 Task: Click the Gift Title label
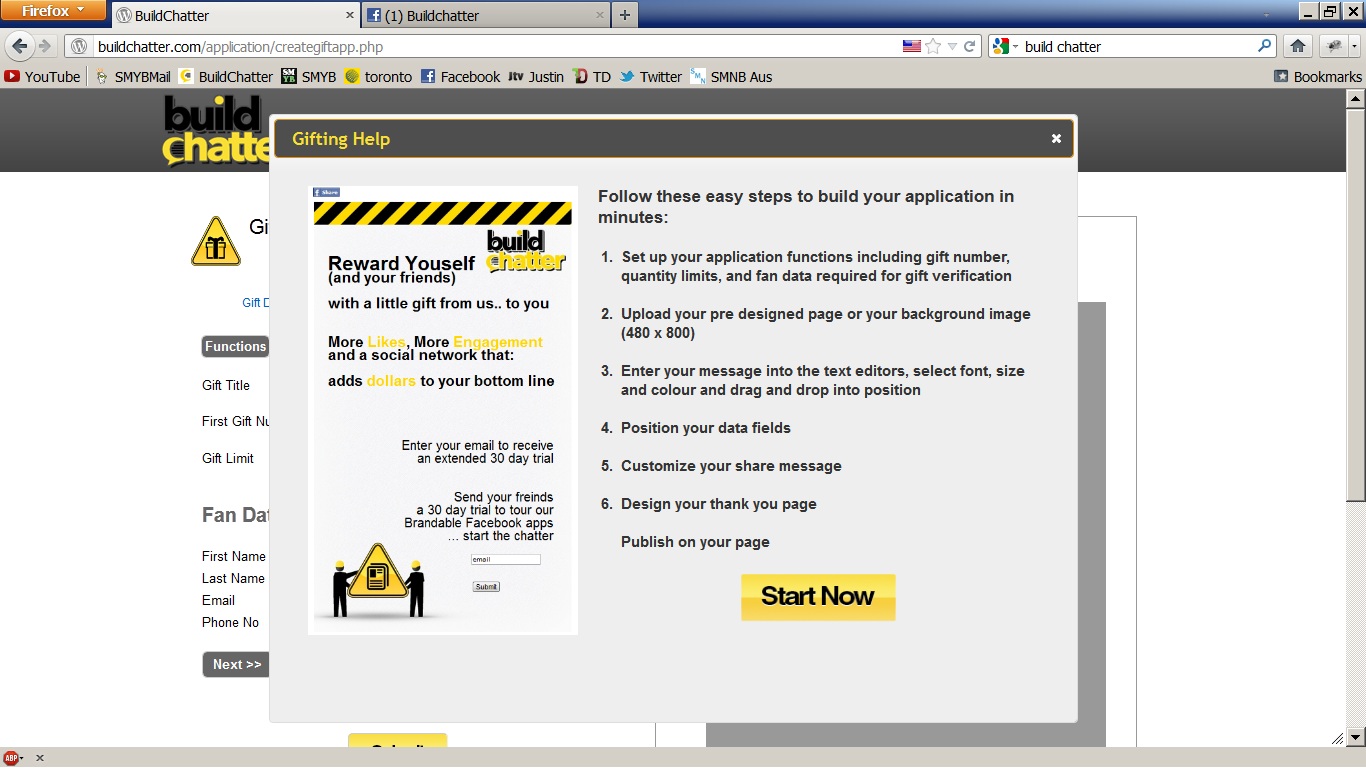pyautogui.click(x=226, y=385)
